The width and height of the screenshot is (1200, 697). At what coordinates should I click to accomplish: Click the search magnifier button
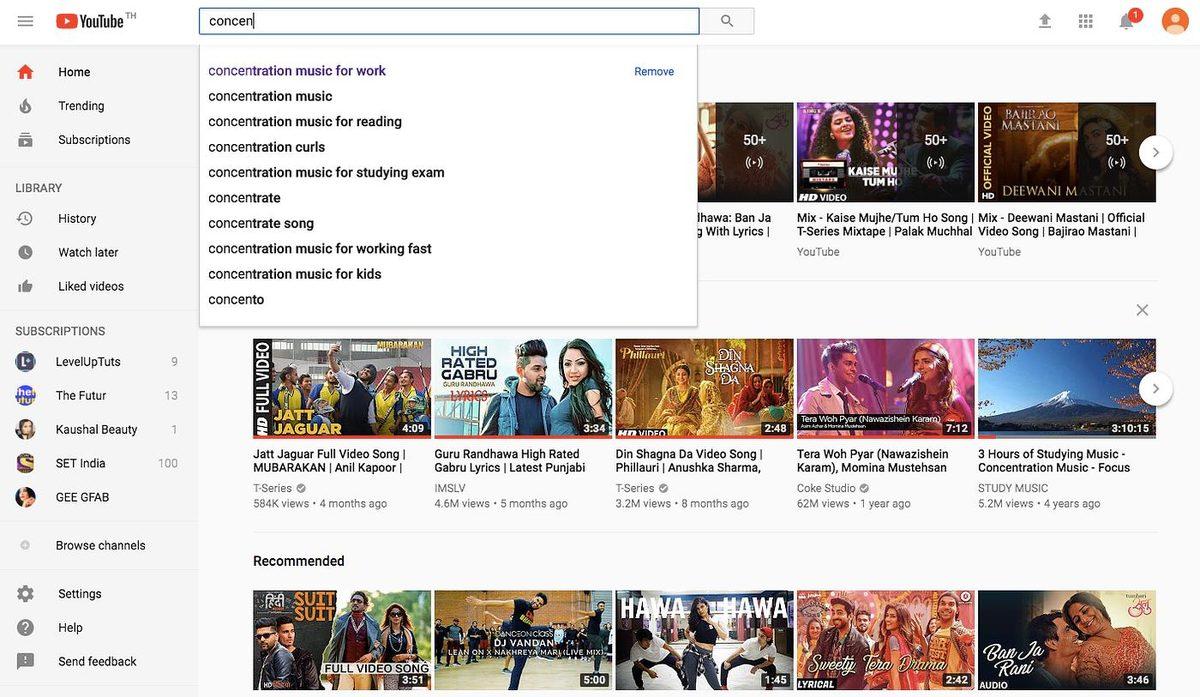[727, 21]
